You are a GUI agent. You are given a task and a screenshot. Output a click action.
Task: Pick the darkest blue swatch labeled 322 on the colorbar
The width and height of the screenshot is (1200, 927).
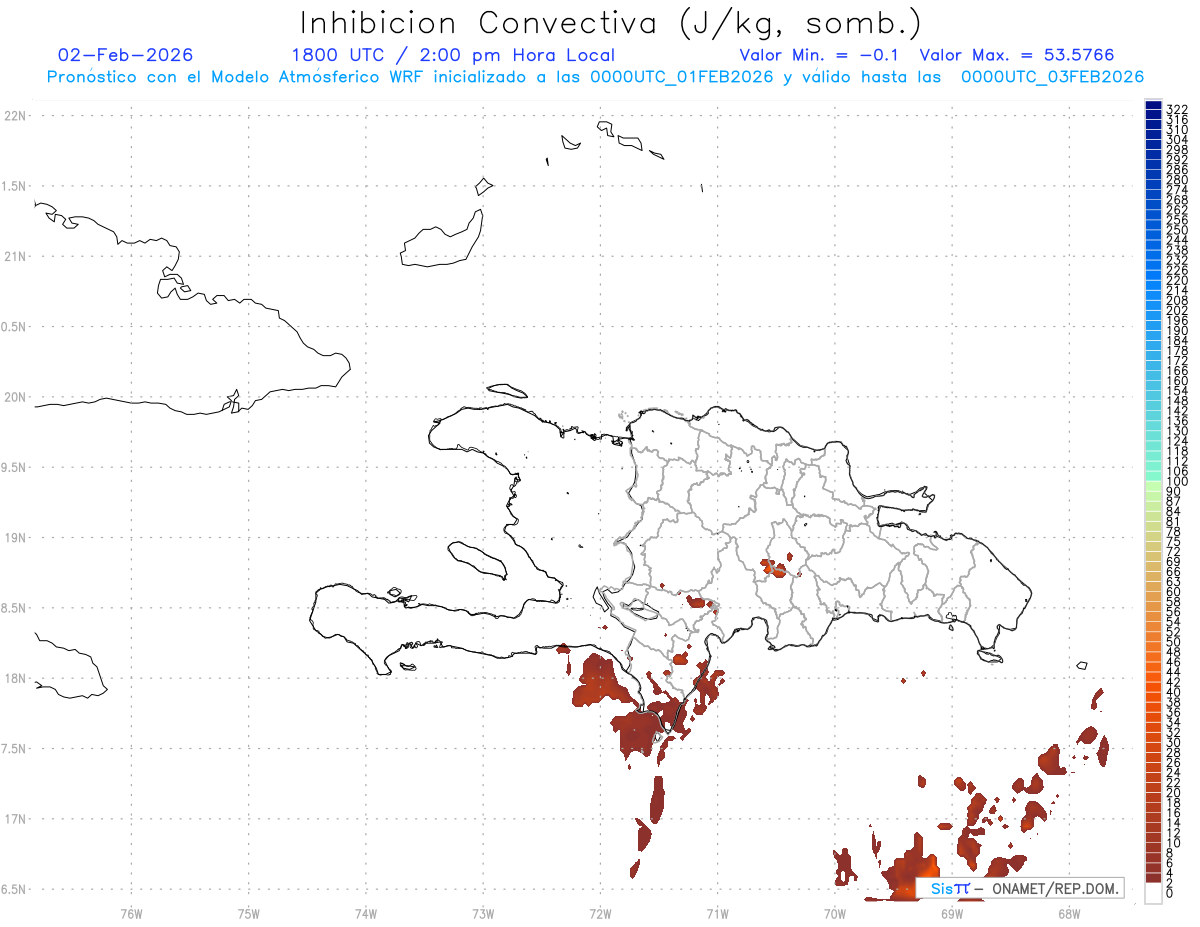[x=1153, y=105]
